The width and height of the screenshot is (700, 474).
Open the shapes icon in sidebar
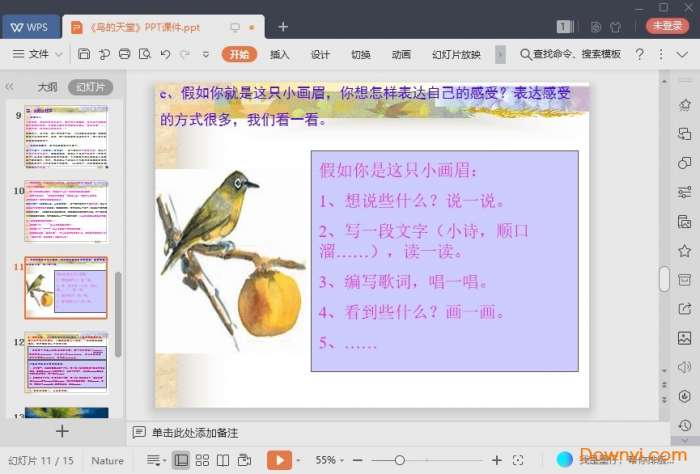pyautogui.click(x=684, y=163)
